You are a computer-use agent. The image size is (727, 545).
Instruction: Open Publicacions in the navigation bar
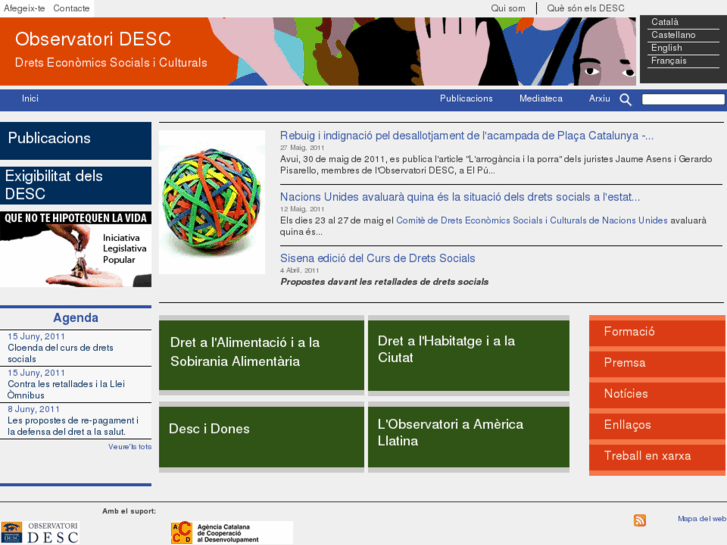466,98
